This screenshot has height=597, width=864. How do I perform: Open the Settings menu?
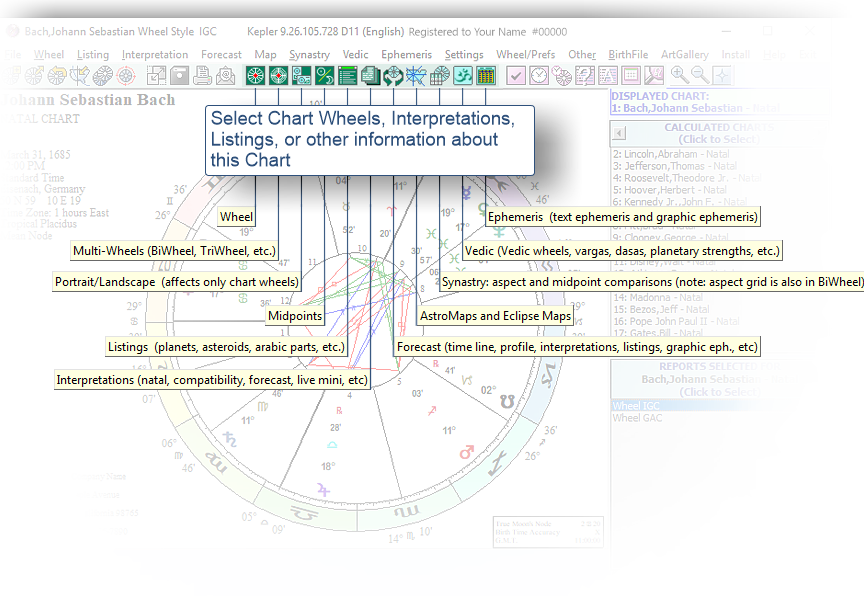click(x=464, y=54)
